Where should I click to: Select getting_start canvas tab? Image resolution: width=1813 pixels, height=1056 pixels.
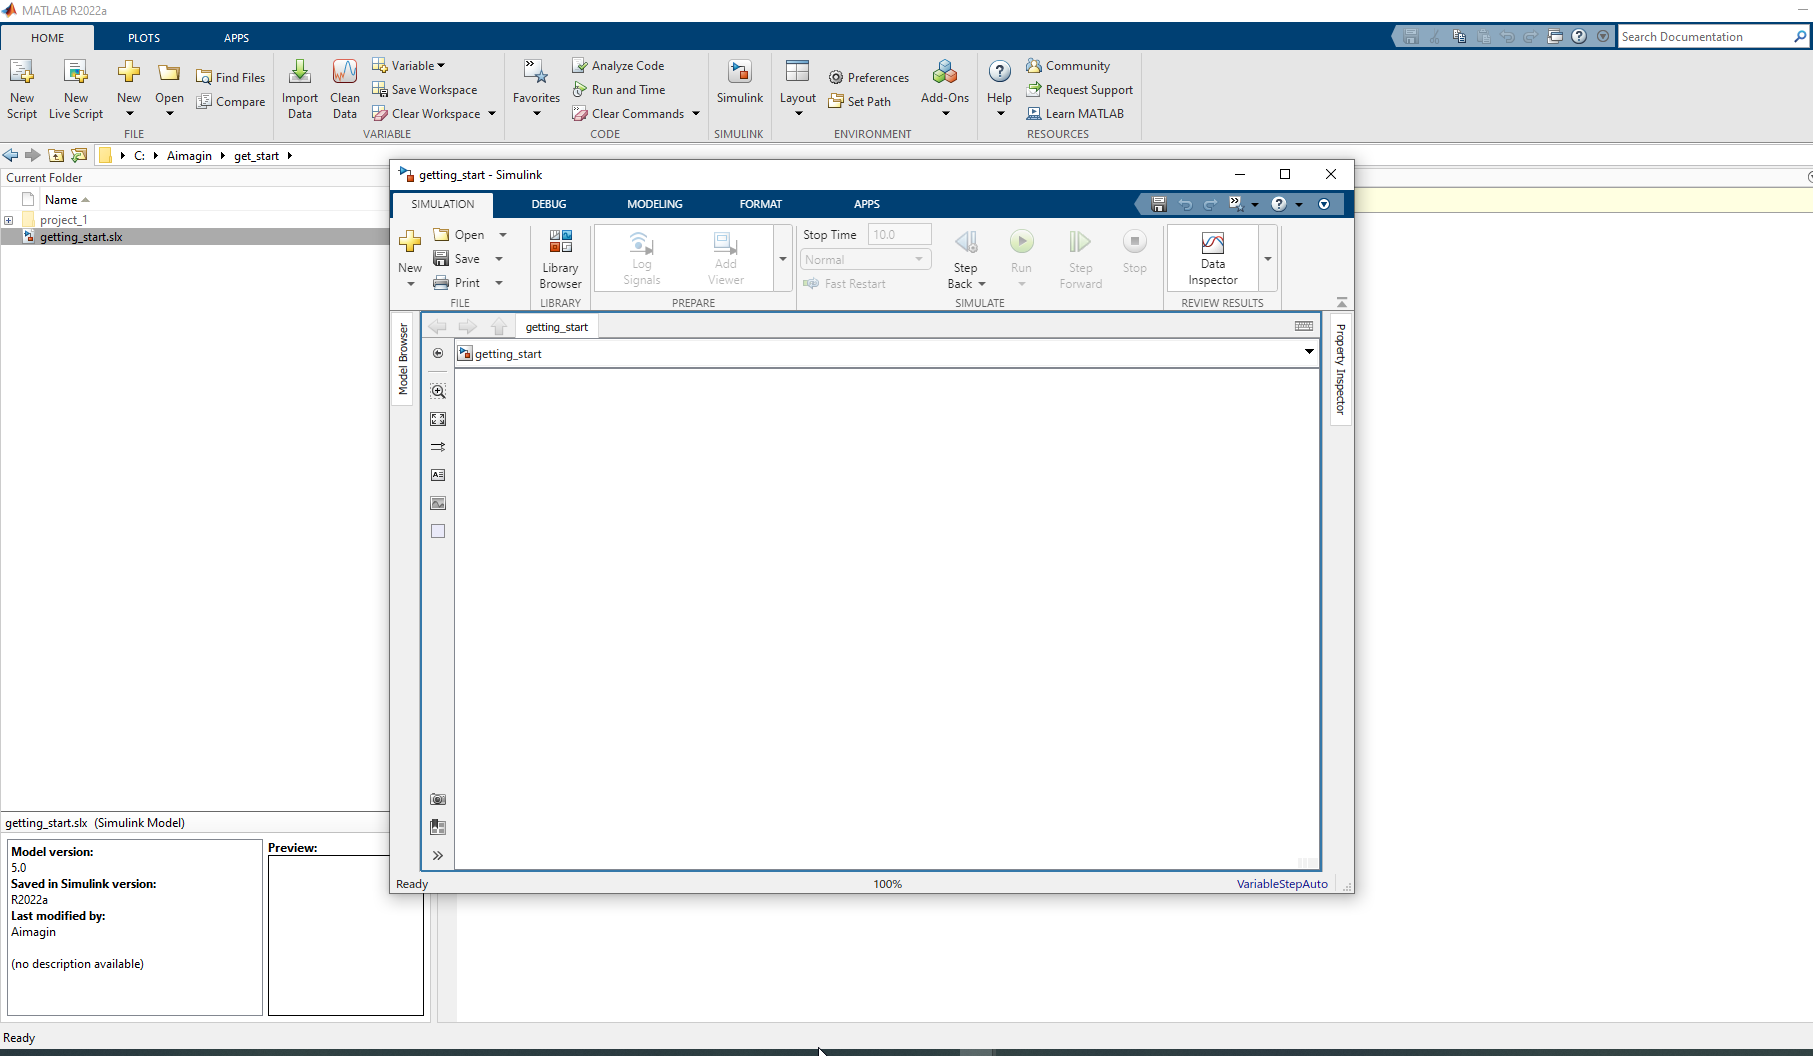point(556,327)
